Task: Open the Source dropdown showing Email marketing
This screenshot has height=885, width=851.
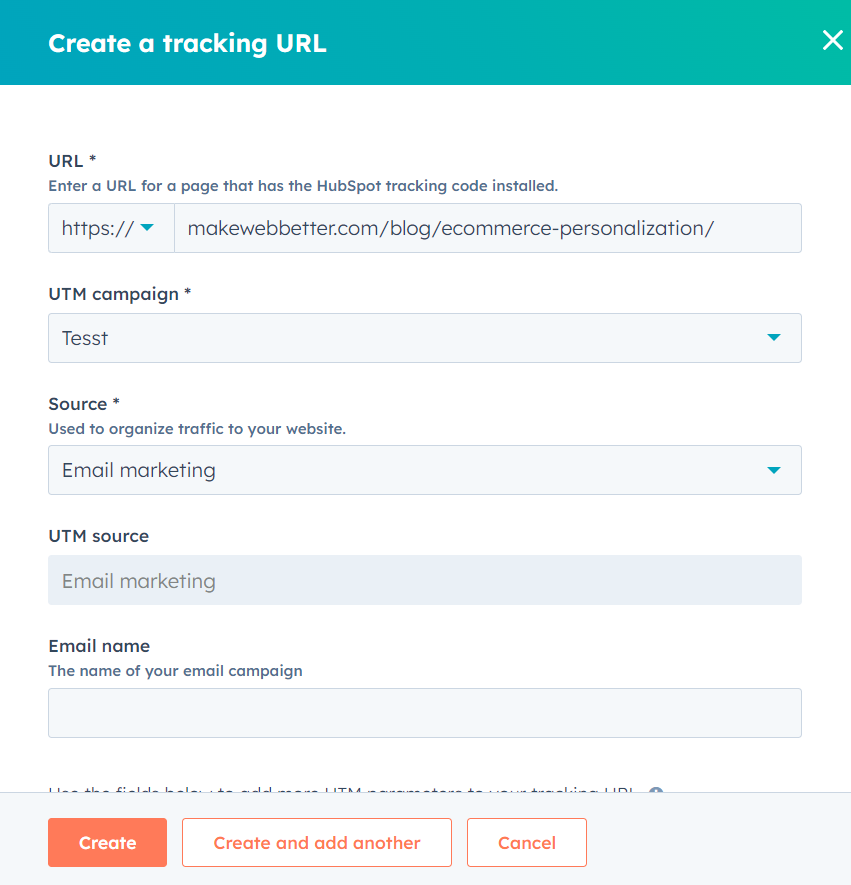Action: tap(425, 470)
